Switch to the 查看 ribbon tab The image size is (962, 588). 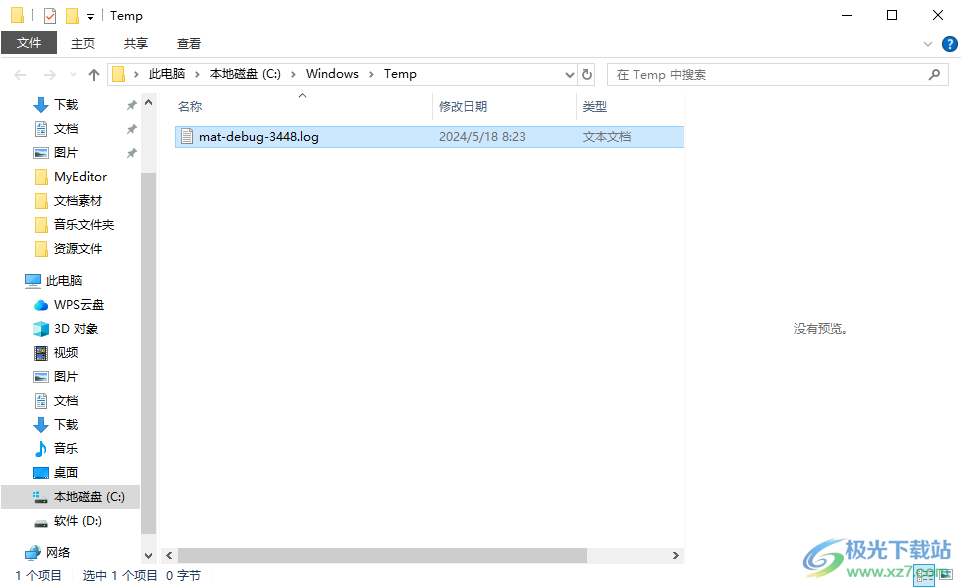click(189, 43)
